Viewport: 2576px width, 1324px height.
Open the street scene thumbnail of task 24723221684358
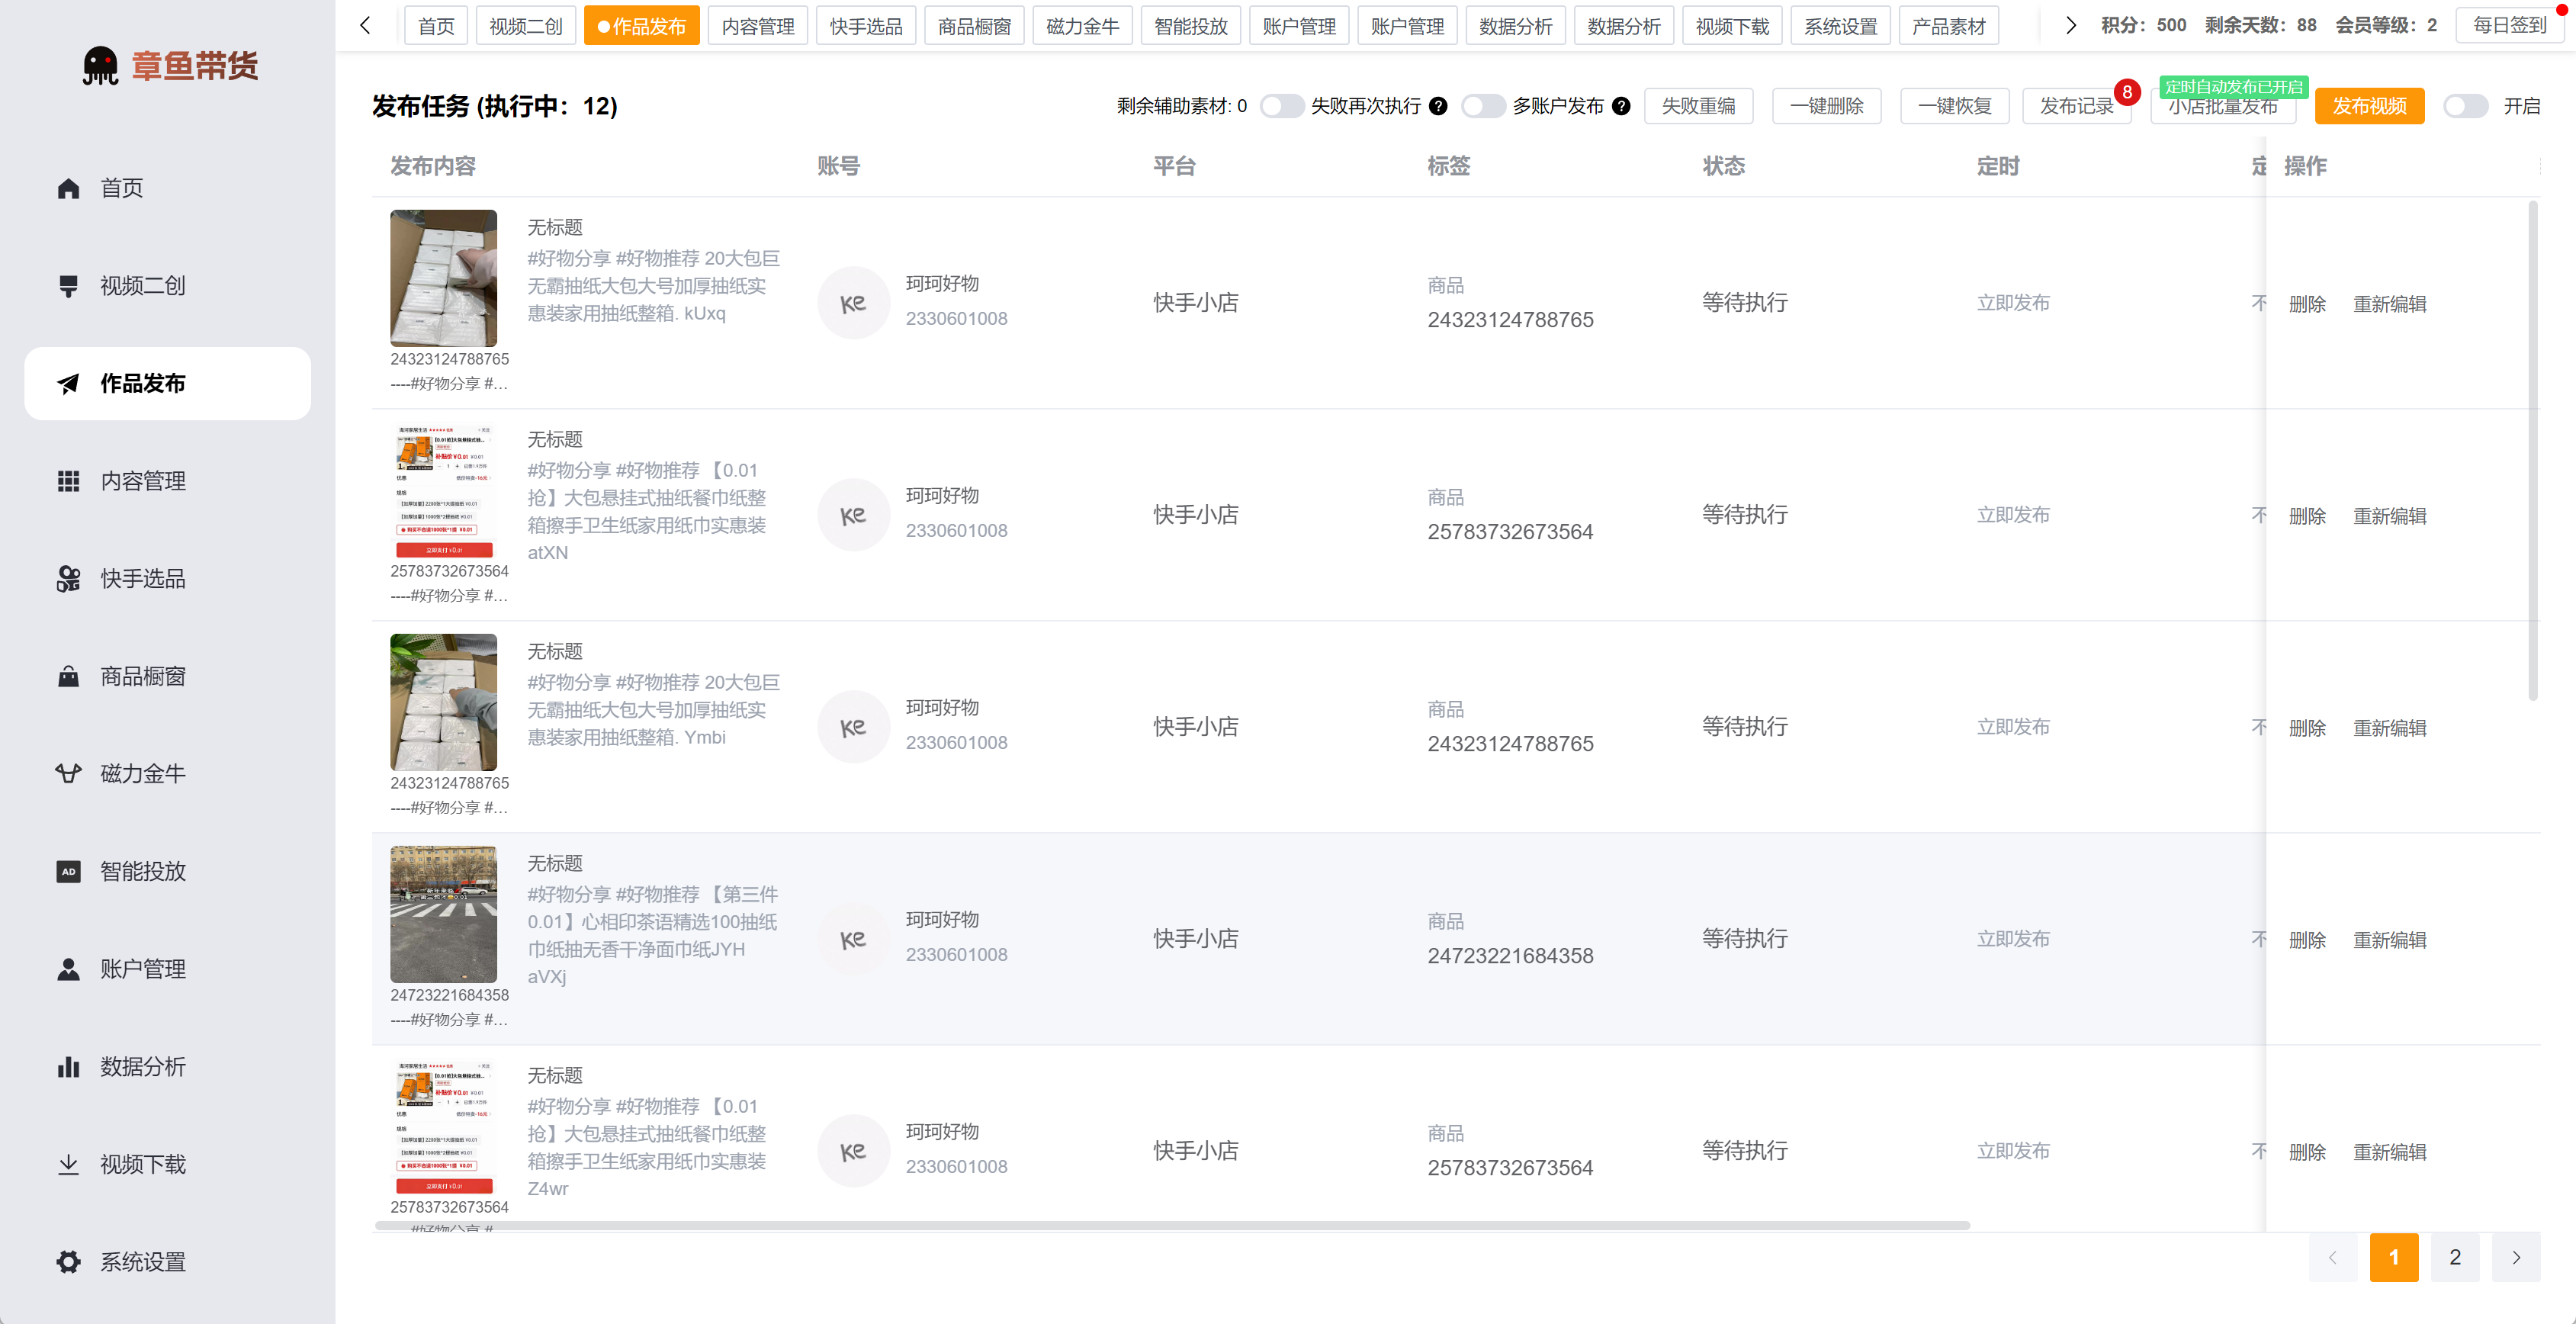(443, 914)
